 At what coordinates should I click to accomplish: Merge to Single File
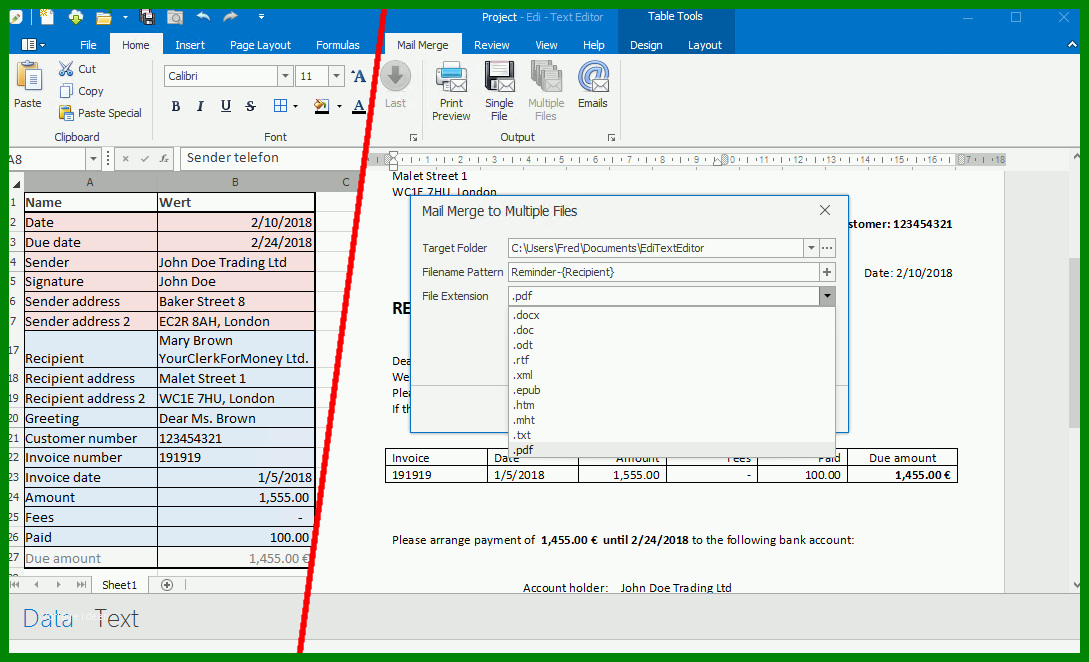[499, 91]
